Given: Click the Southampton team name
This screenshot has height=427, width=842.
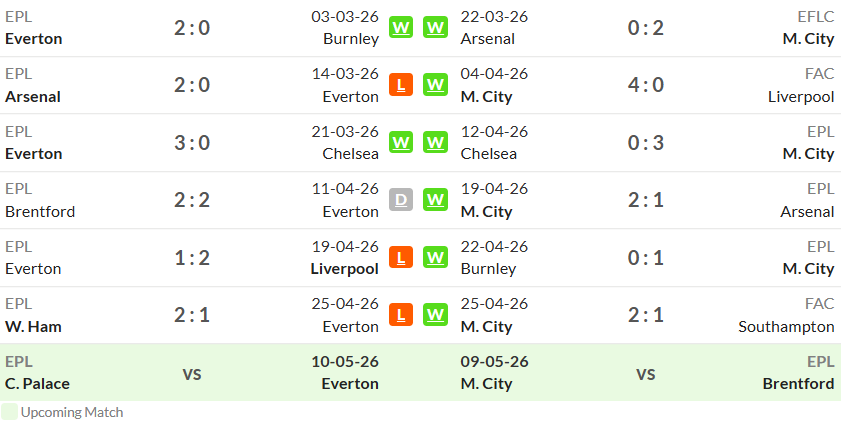Looking at the screenshot, I should click(786, 327).
